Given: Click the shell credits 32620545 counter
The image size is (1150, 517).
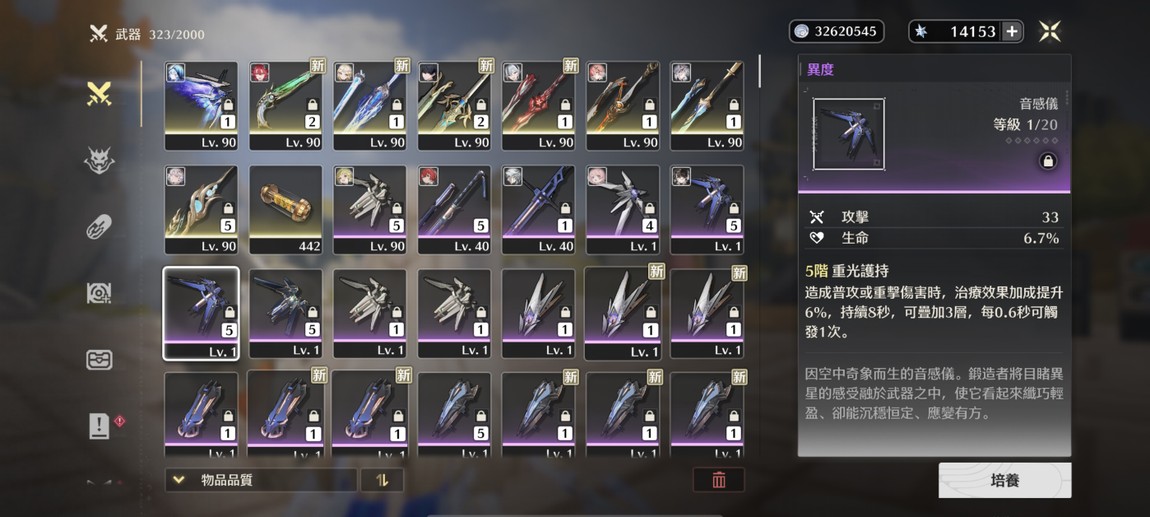Looking at the screenshot, I should [x=836, y=31].
